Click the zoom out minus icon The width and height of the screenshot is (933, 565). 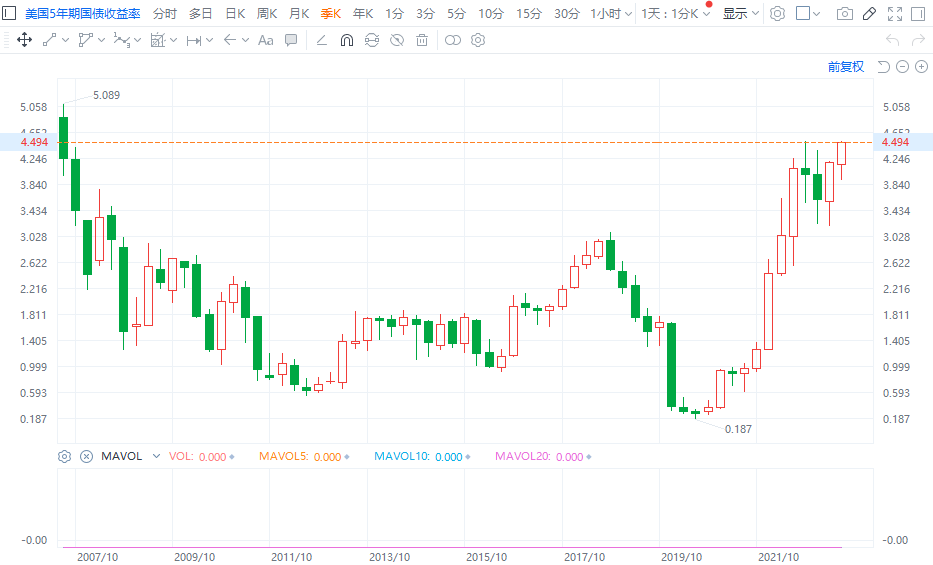tap(903, 67)
